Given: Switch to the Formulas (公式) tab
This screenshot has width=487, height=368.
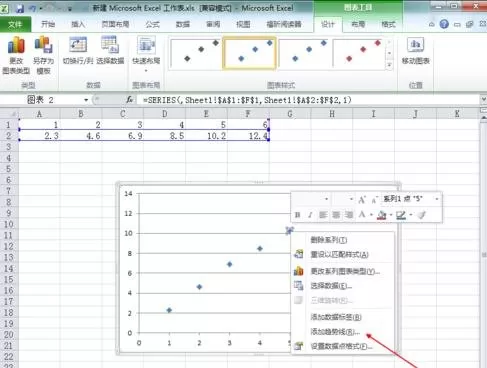Looking at the screenshot, I should coord(152,24).
